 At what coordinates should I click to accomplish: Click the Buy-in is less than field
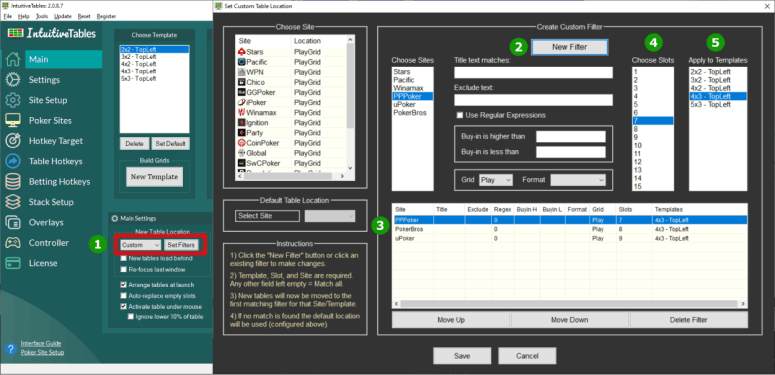(571, 152)
